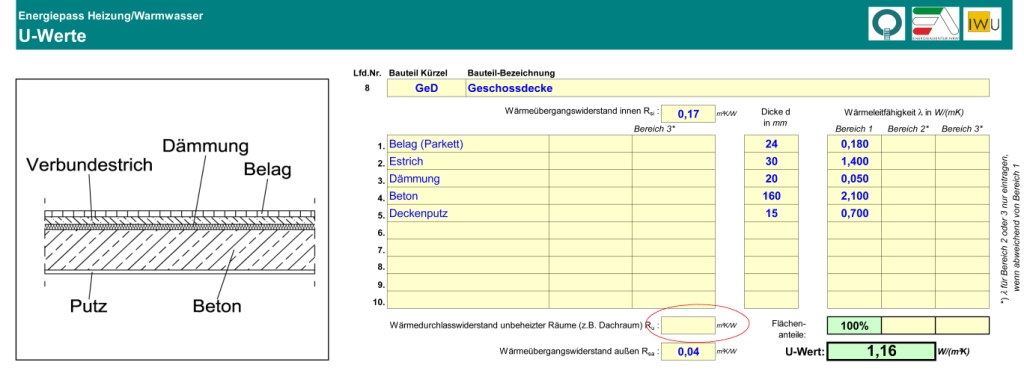Click the Dicke d in mm header
Image resolution: width=1024 pixels, height=377 pixels.
pyautogui.click(x=776, y=117)
